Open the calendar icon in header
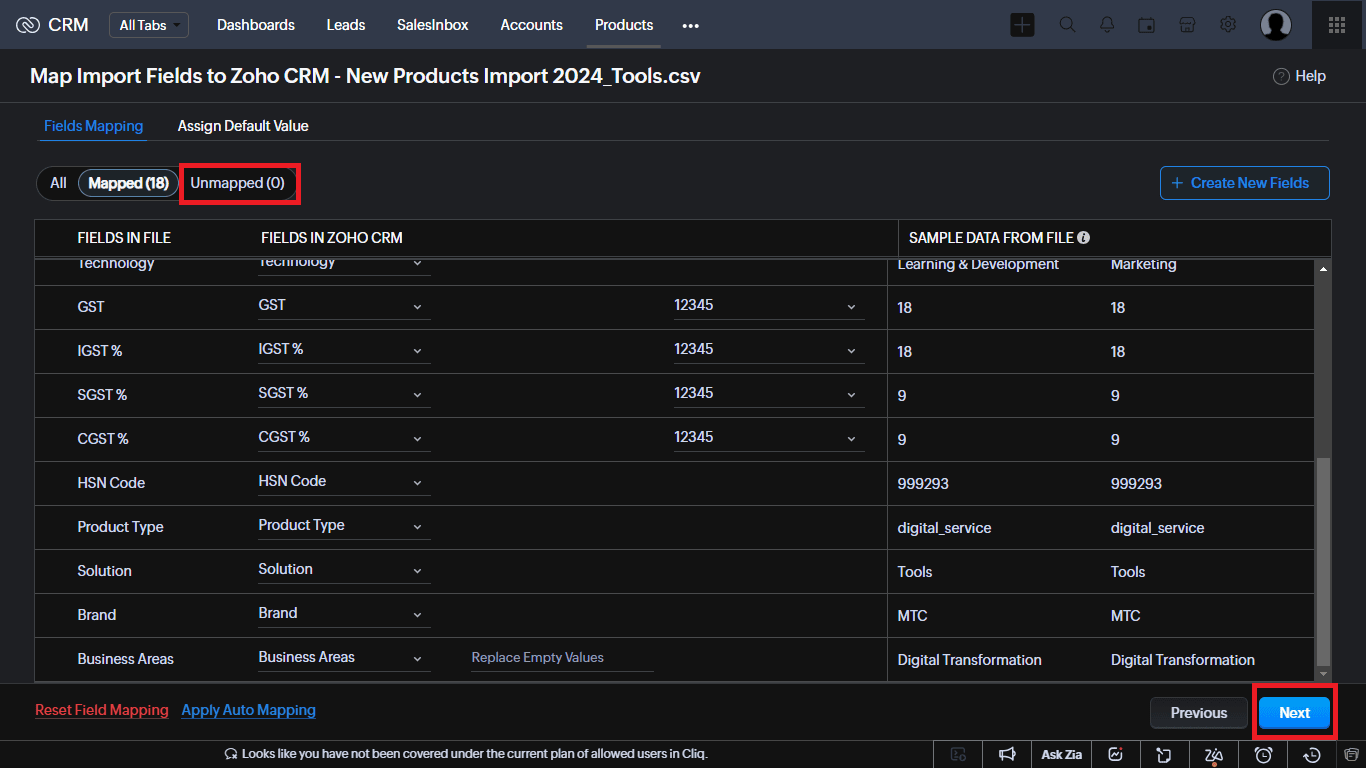 pyautogui.click(x=1147, y=25)
